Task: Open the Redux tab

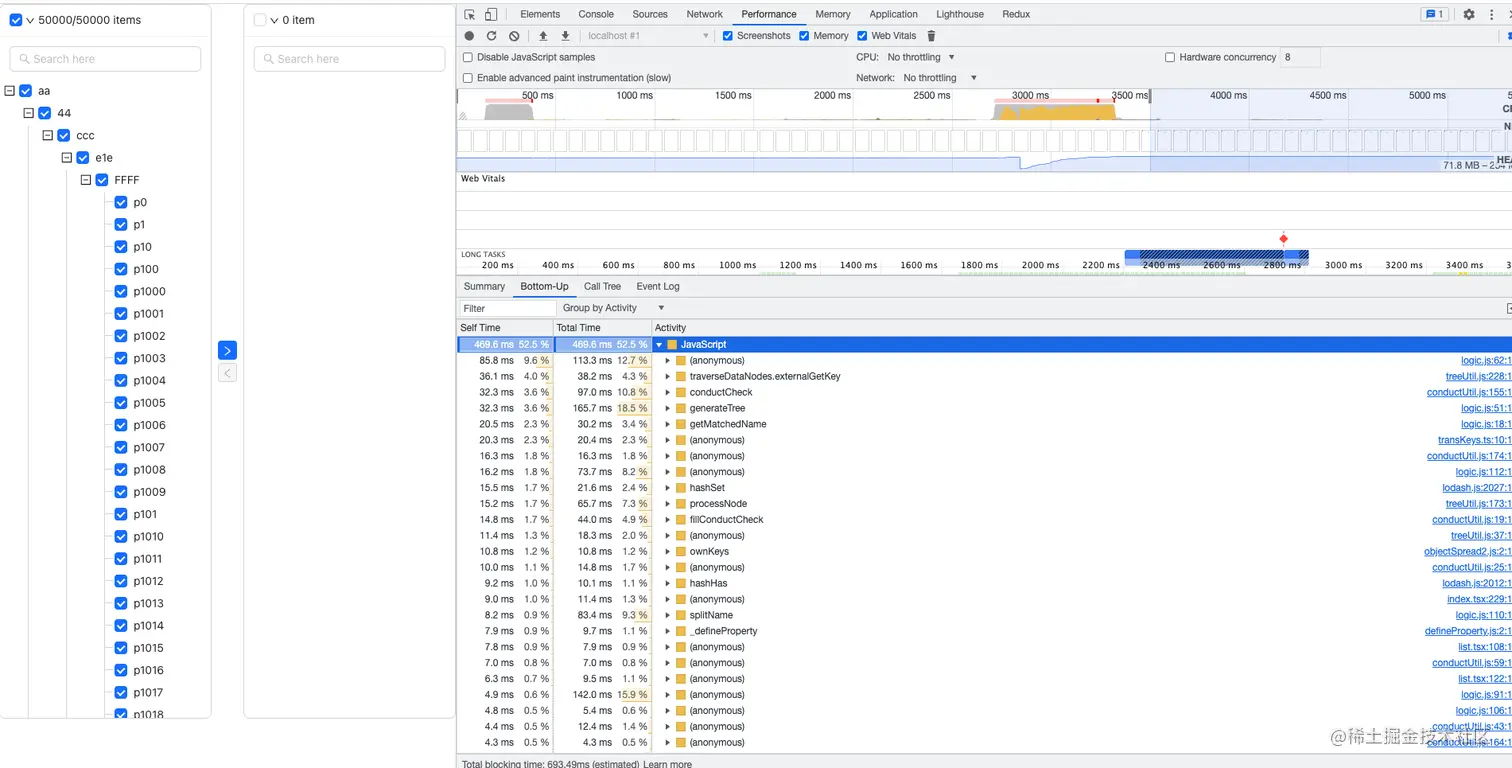Action: point(1016,14)
